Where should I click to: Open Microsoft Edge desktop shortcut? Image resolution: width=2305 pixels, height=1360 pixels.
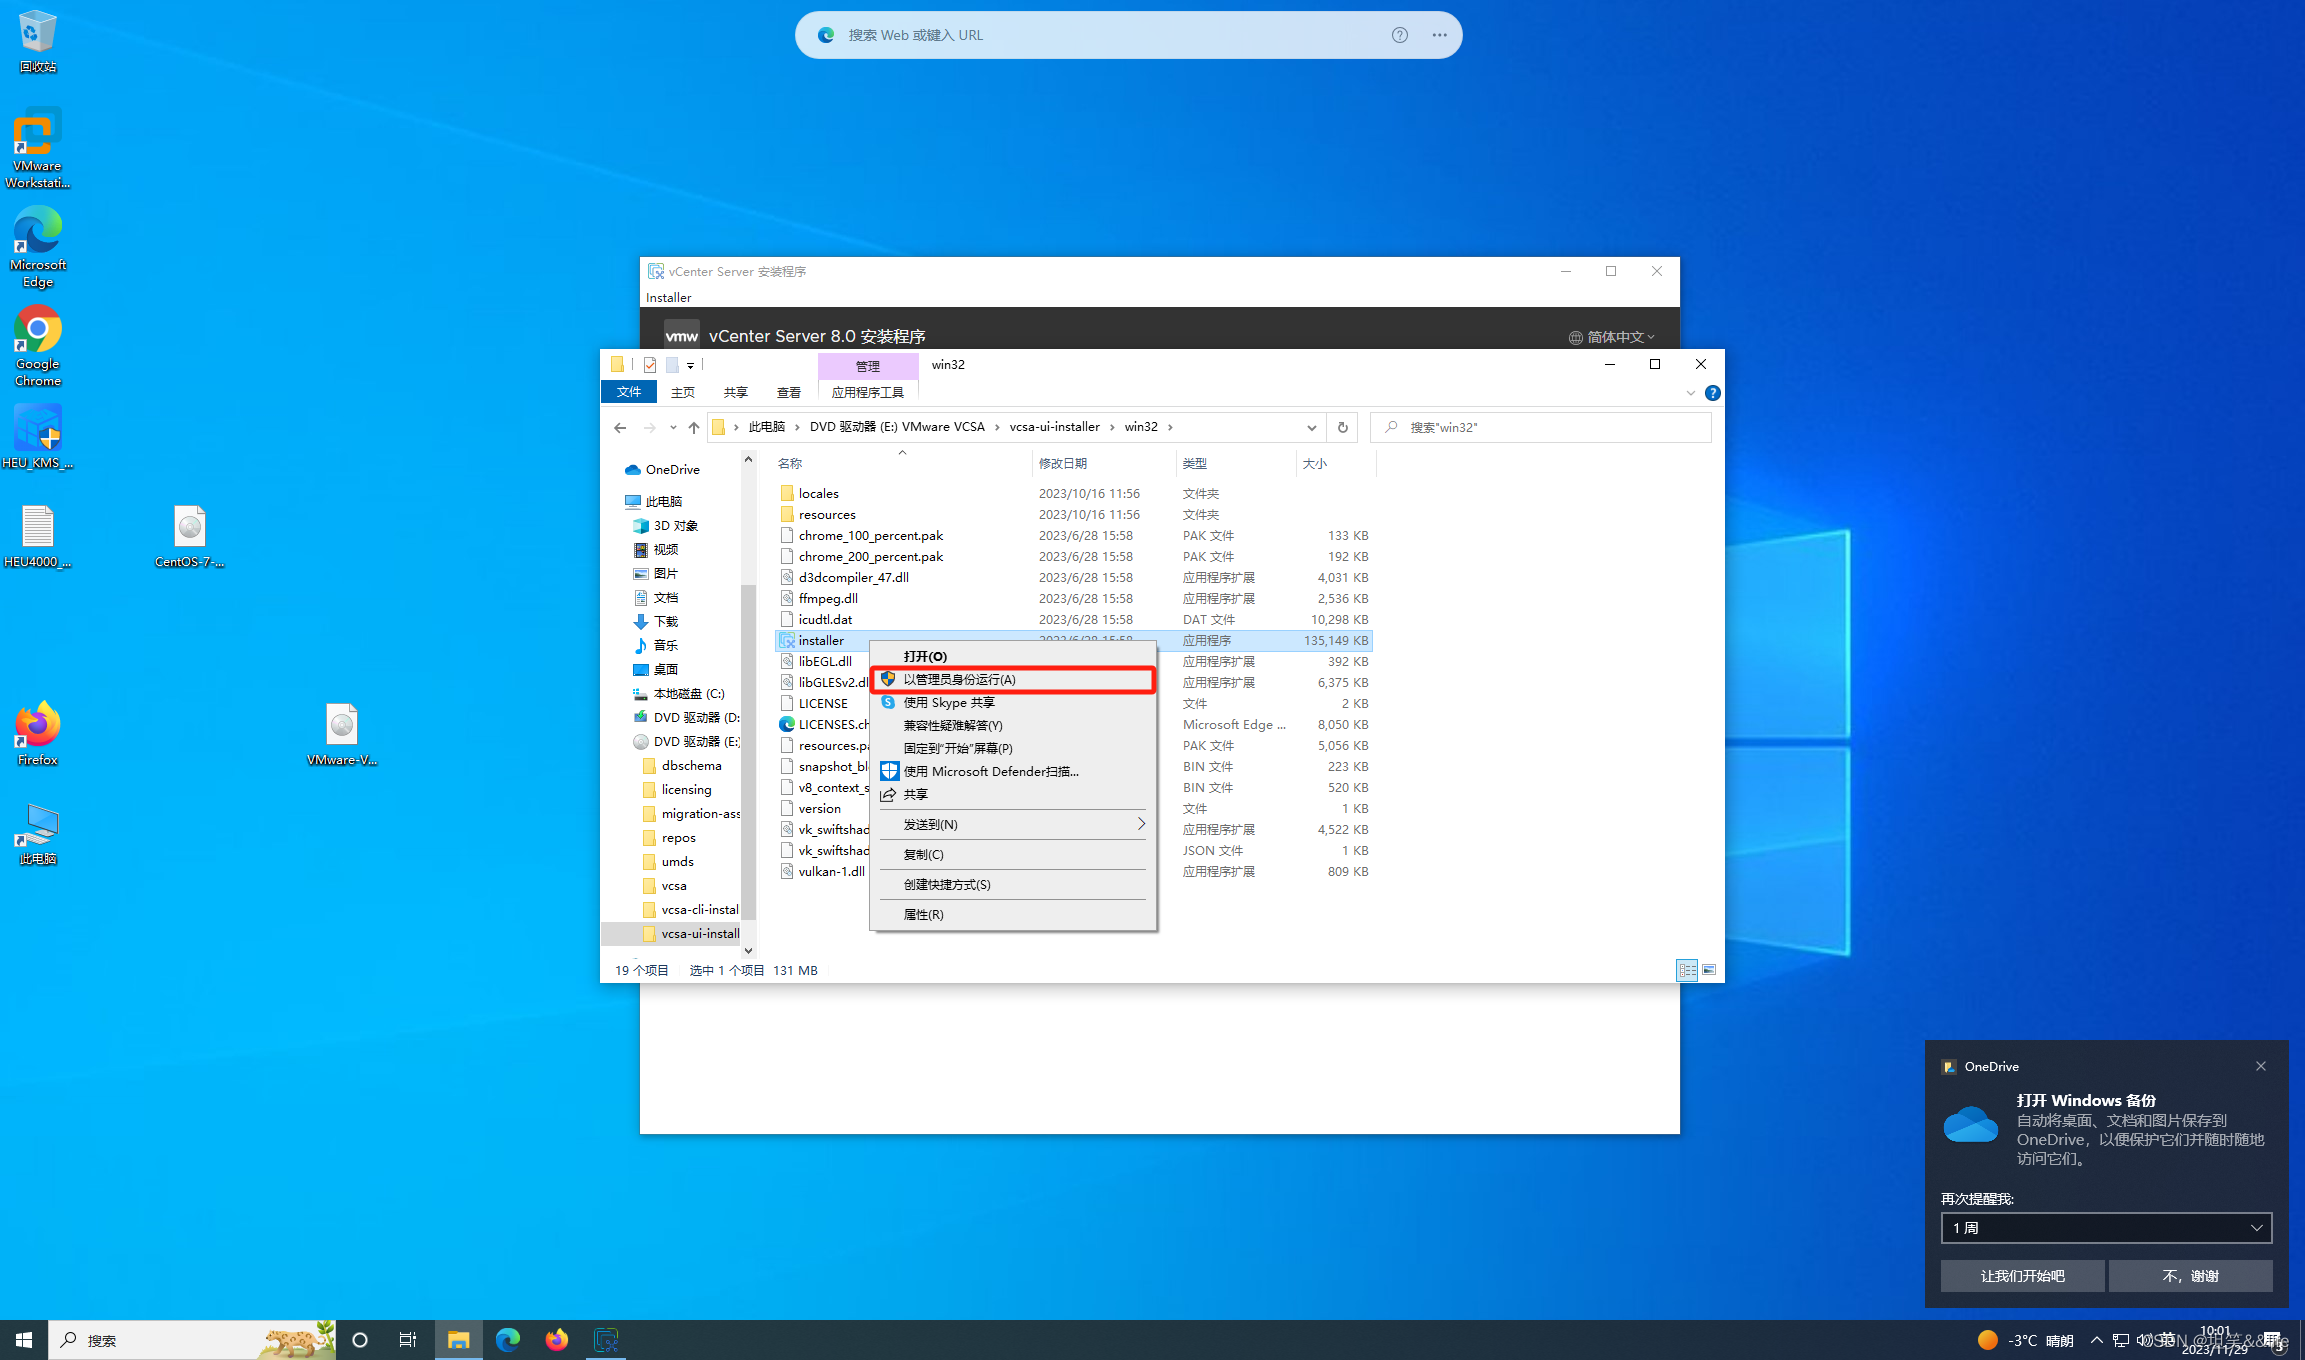tap(38, 247)
